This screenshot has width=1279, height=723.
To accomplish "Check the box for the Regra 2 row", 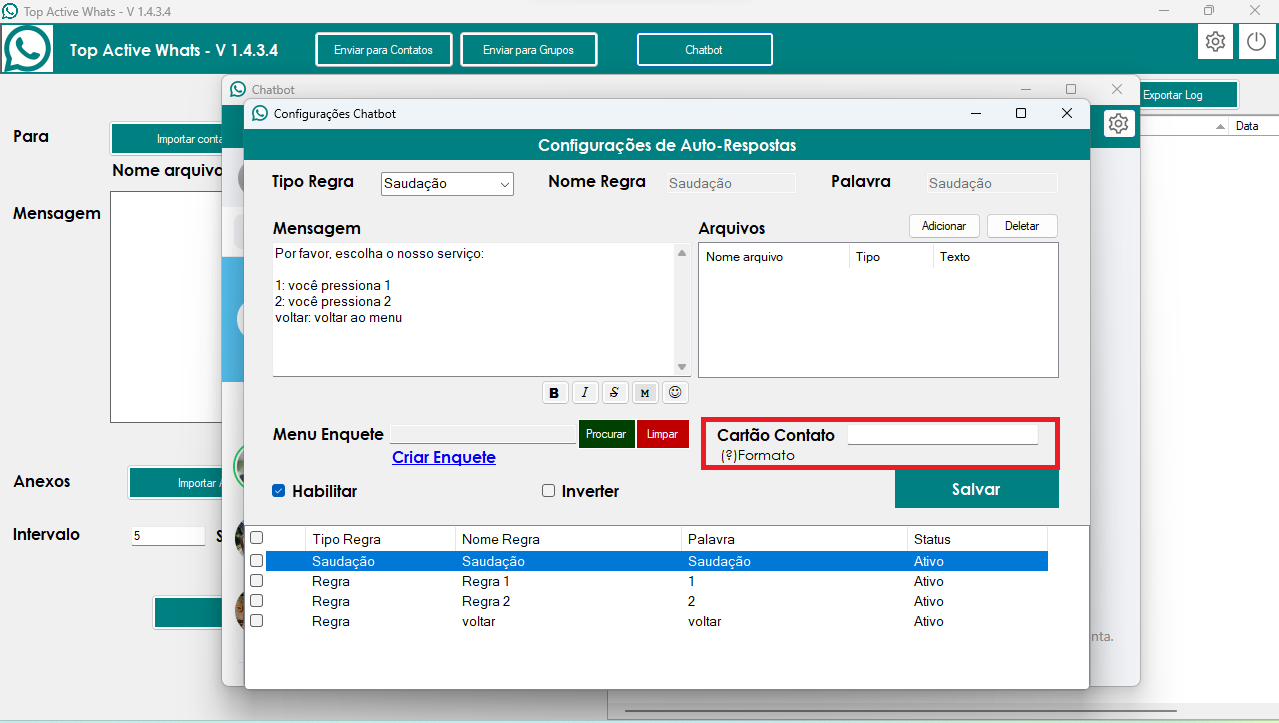I will (257, 601).
